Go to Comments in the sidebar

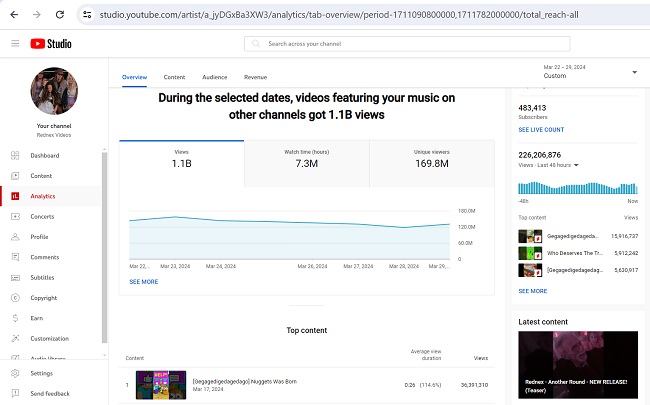[x=45, y=257]
